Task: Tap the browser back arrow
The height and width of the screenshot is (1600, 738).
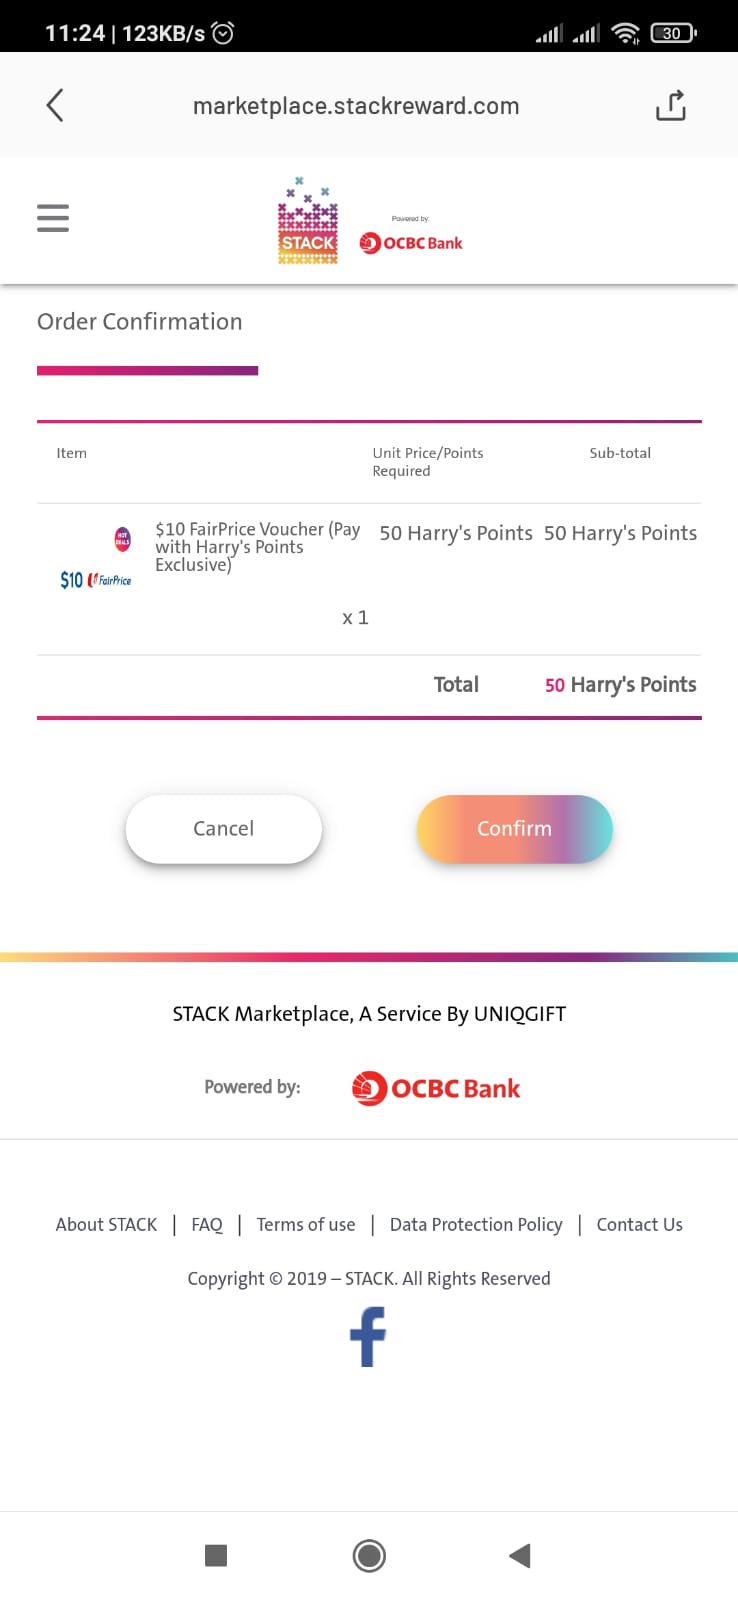Action: (x=55, y=105)
